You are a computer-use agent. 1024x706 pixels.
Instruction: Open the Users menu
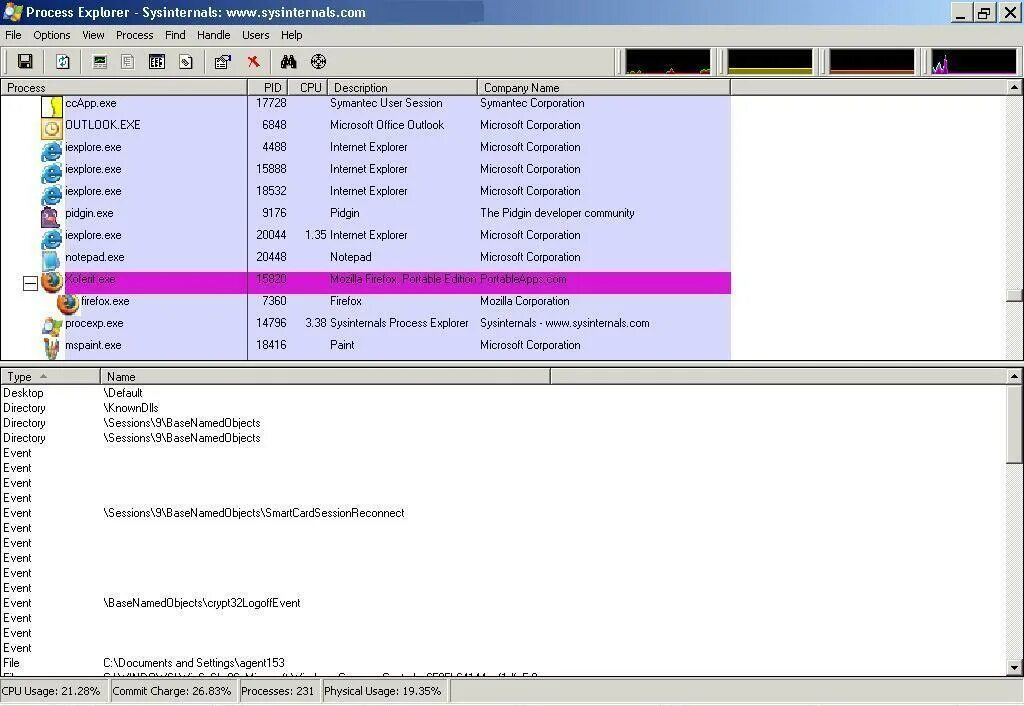pyautogui.click(x=255, y=35)
